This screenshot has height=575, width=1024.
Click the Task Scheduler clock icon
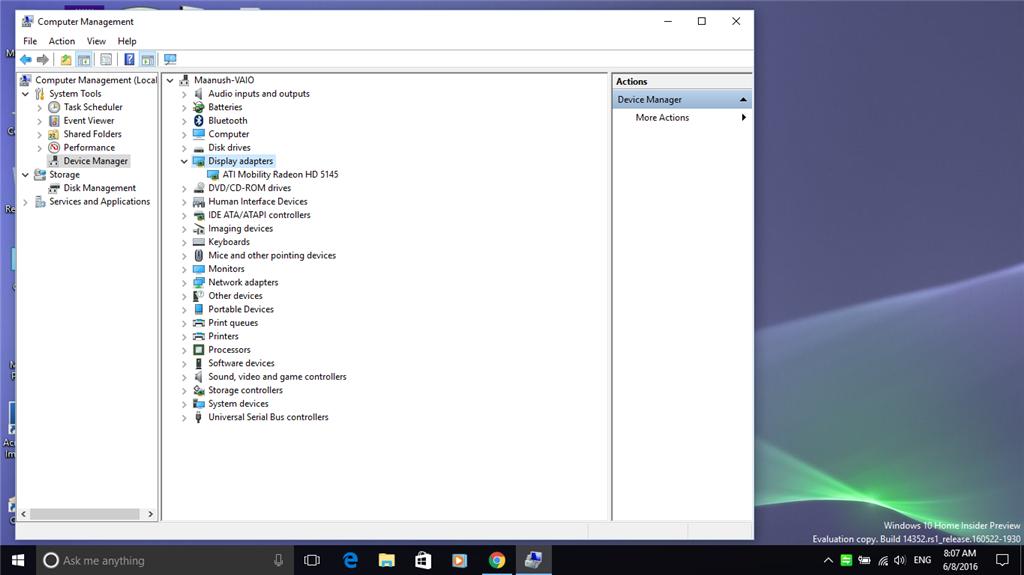click(x=54, y=107)
